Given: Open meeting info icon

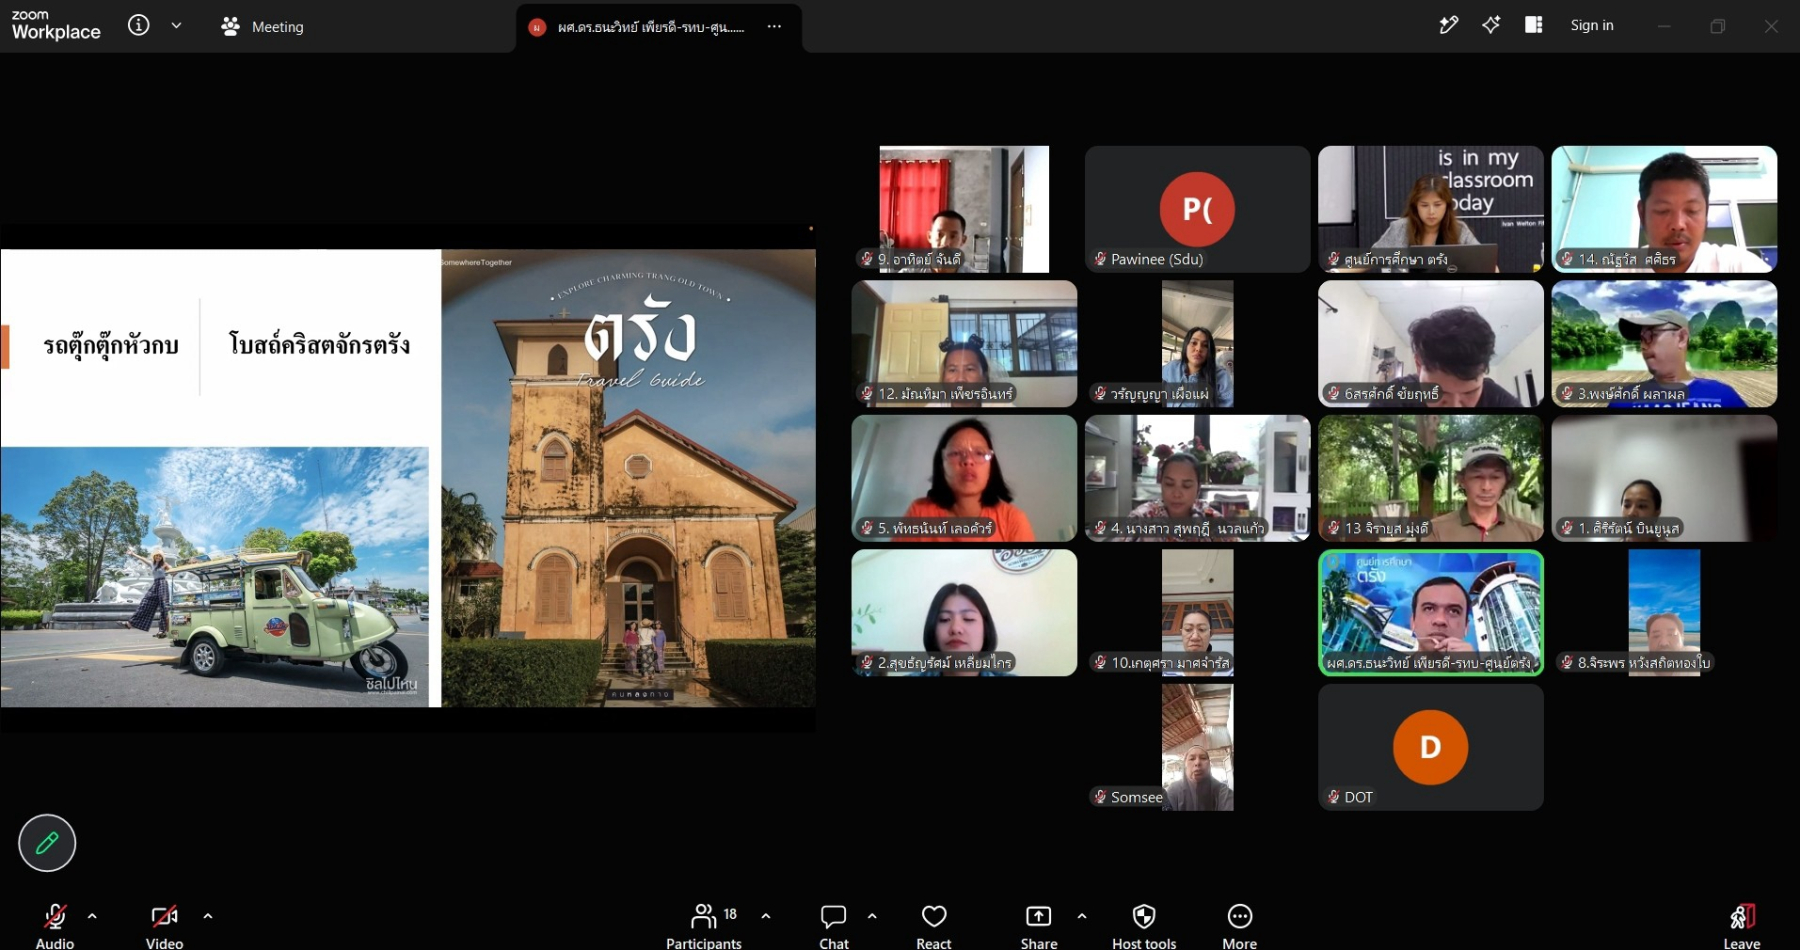Looking at the screenshot, I should click(x=139, y=26).
